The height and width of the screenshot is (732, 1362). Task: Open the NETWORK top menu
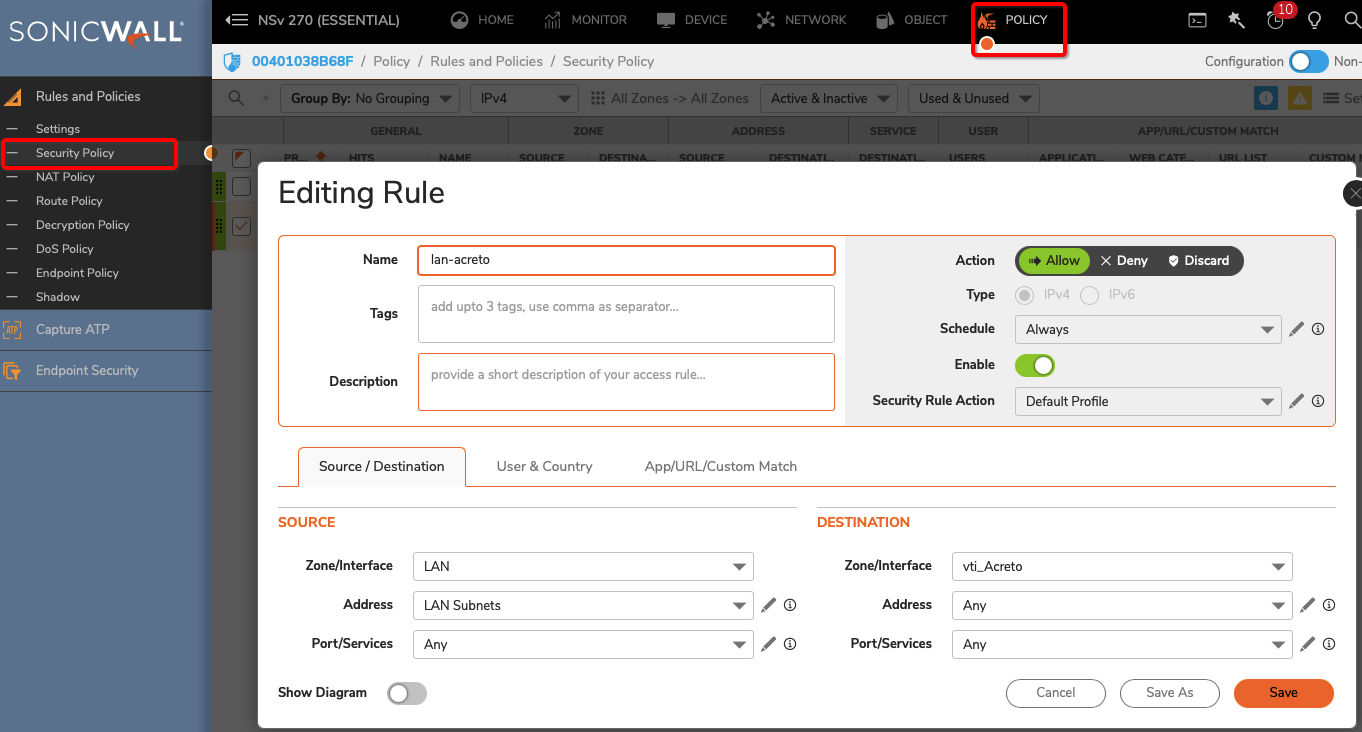[x=802, y=20]
